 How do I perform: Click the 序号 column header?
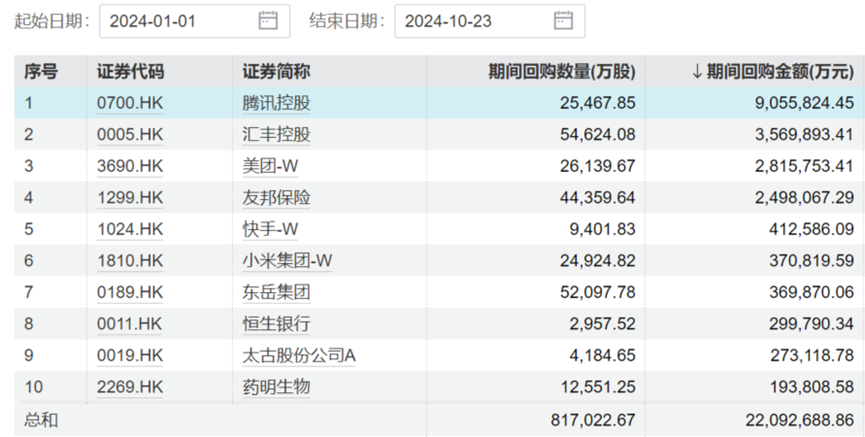click(40, 72)
